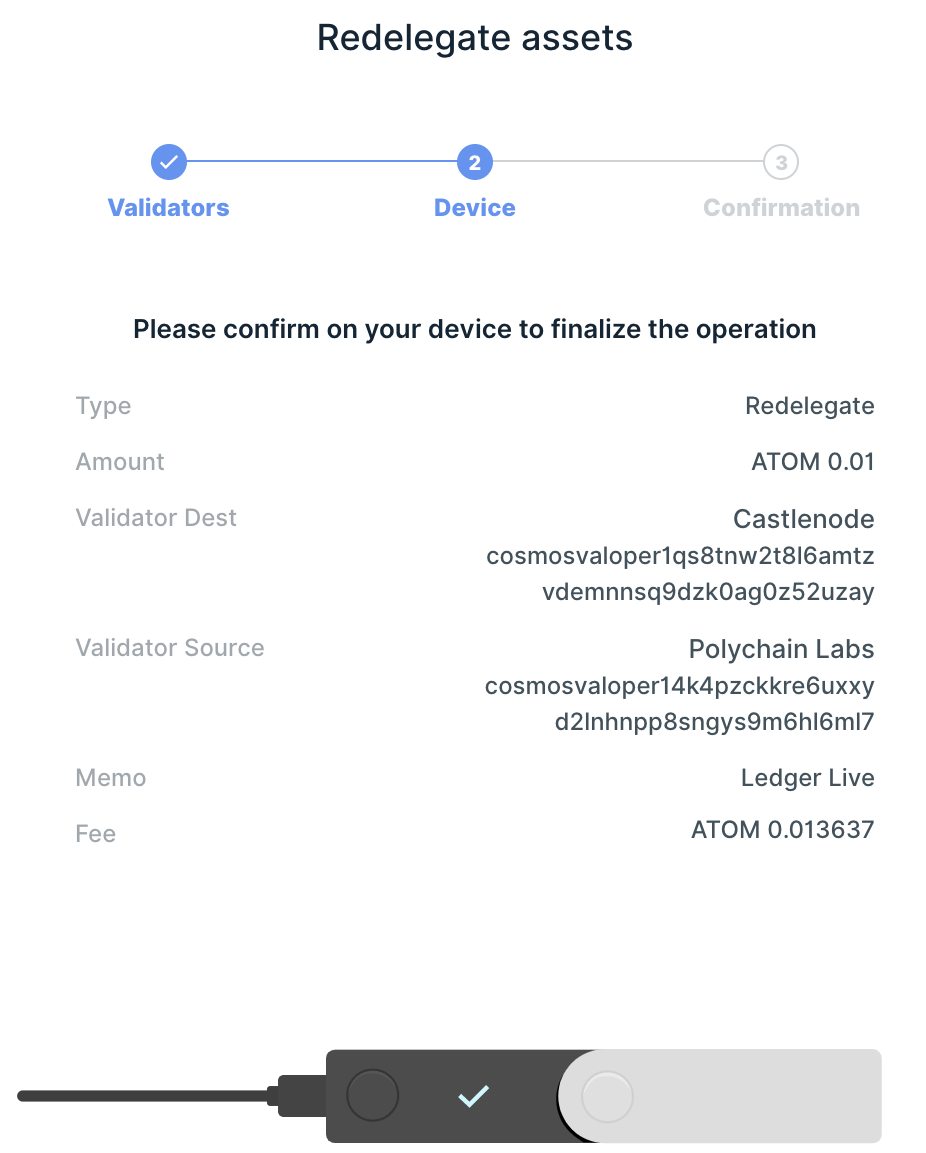Click the Polychain Labs validator name
Image resolution: width=926 pixels, height=1153 pixels.
[781, 649]
